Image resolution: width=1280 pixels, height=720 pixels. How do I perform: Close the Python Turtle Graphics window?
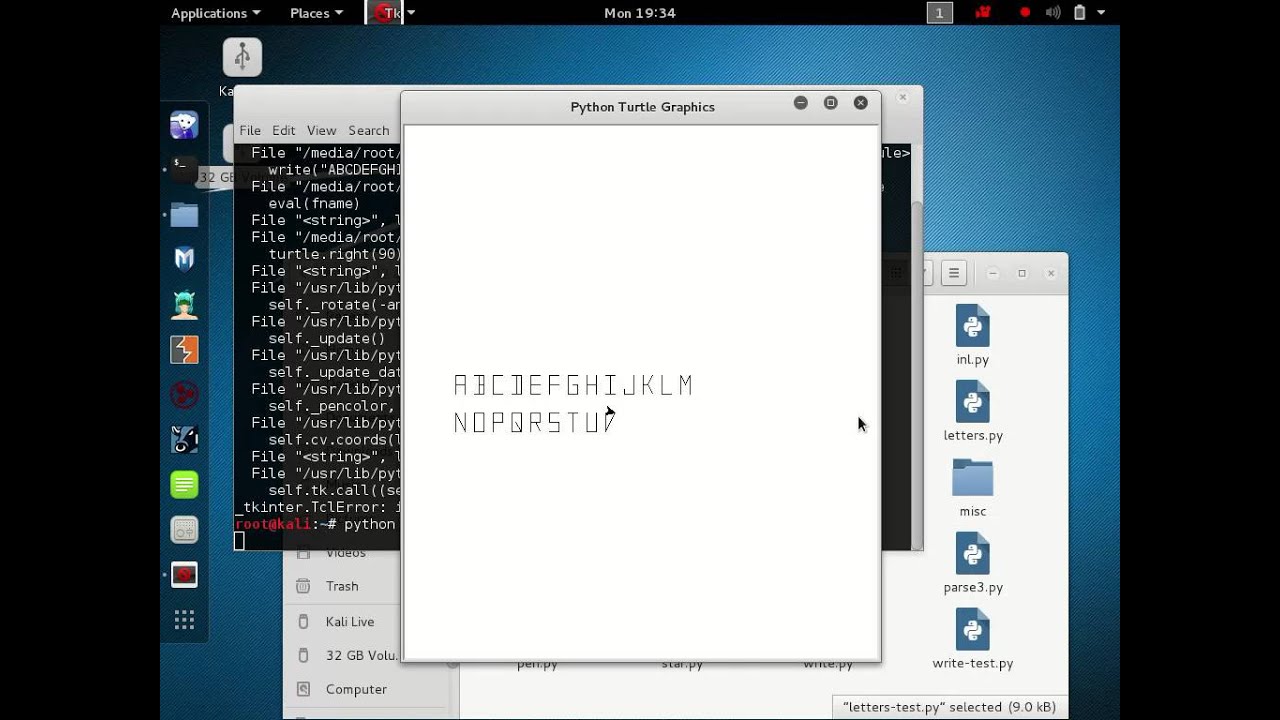[860, 103]
